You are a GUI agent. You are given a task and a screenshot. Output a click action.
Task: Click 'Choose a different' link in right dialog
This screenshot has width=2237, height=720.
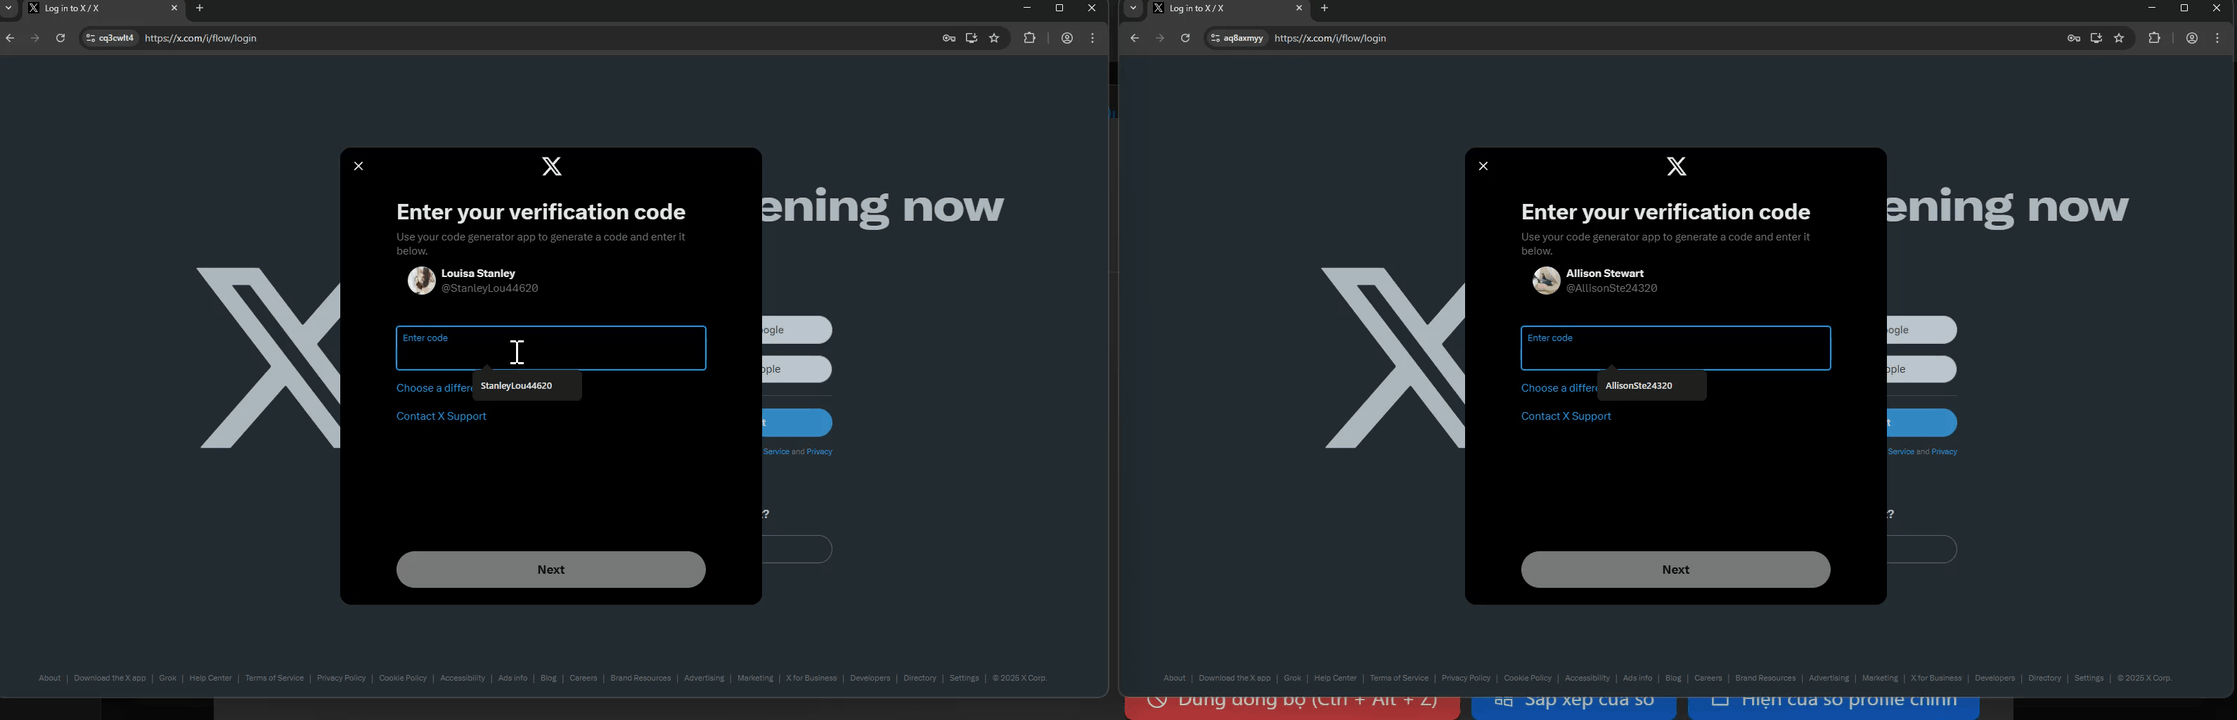(1559, 388)
